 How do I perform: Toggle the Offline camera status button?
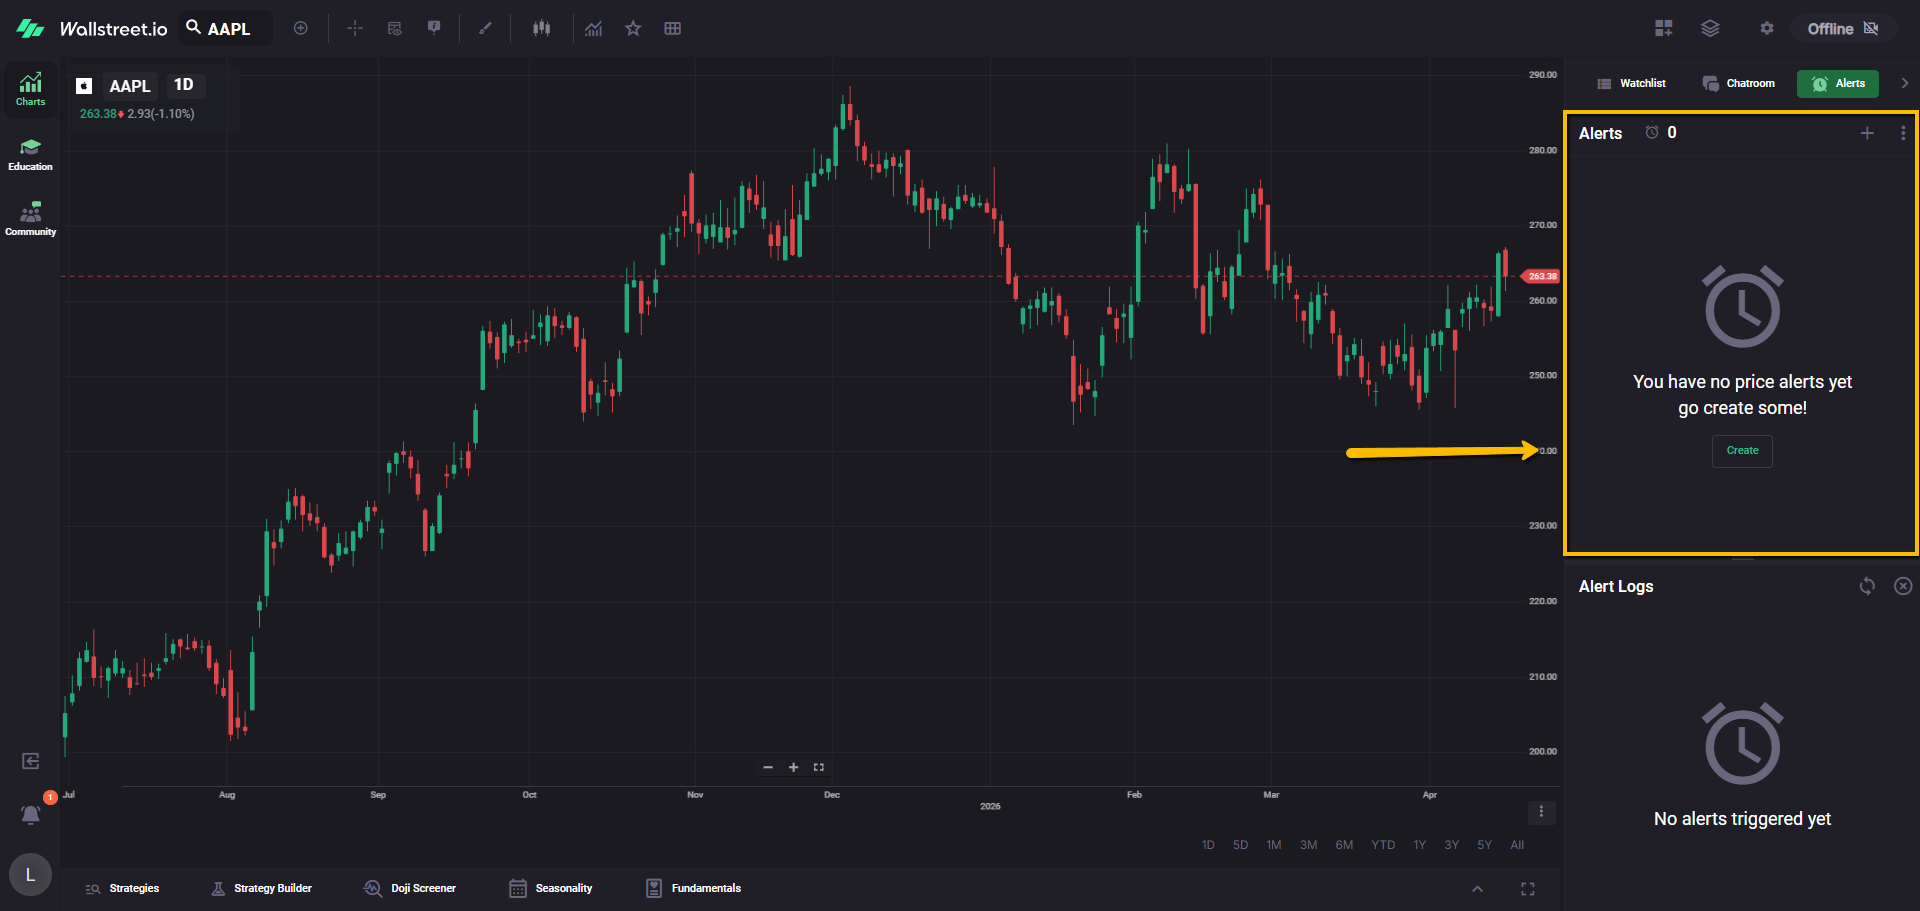(x=1842, y=29)
